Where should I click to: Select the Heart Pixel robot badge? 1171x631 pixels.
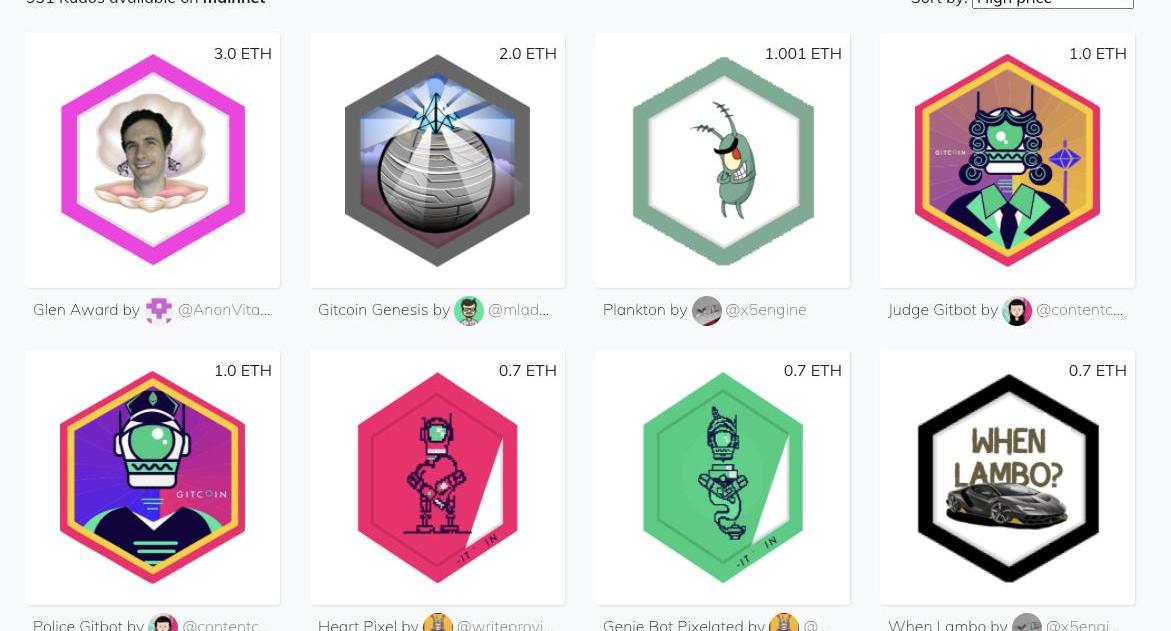[x=438, y=477]
